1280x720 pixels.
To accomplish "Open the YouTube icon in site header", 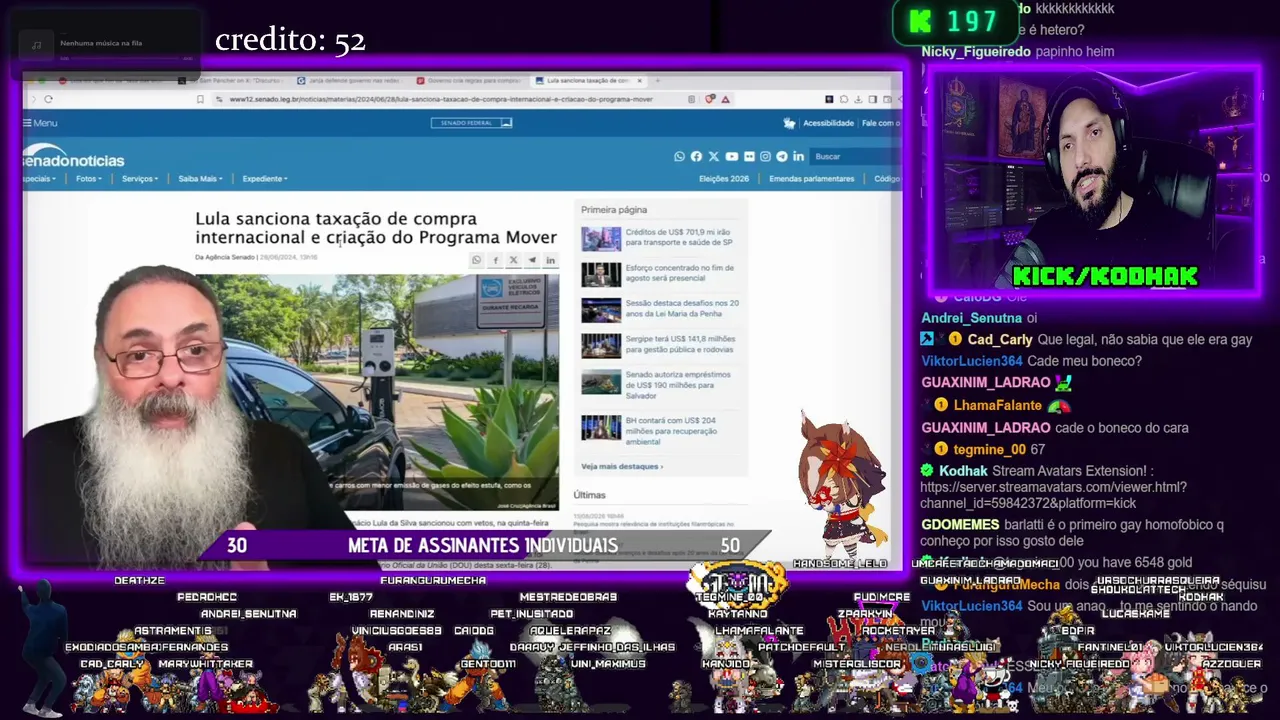I will pyautogui.click(x=731, y=156).
